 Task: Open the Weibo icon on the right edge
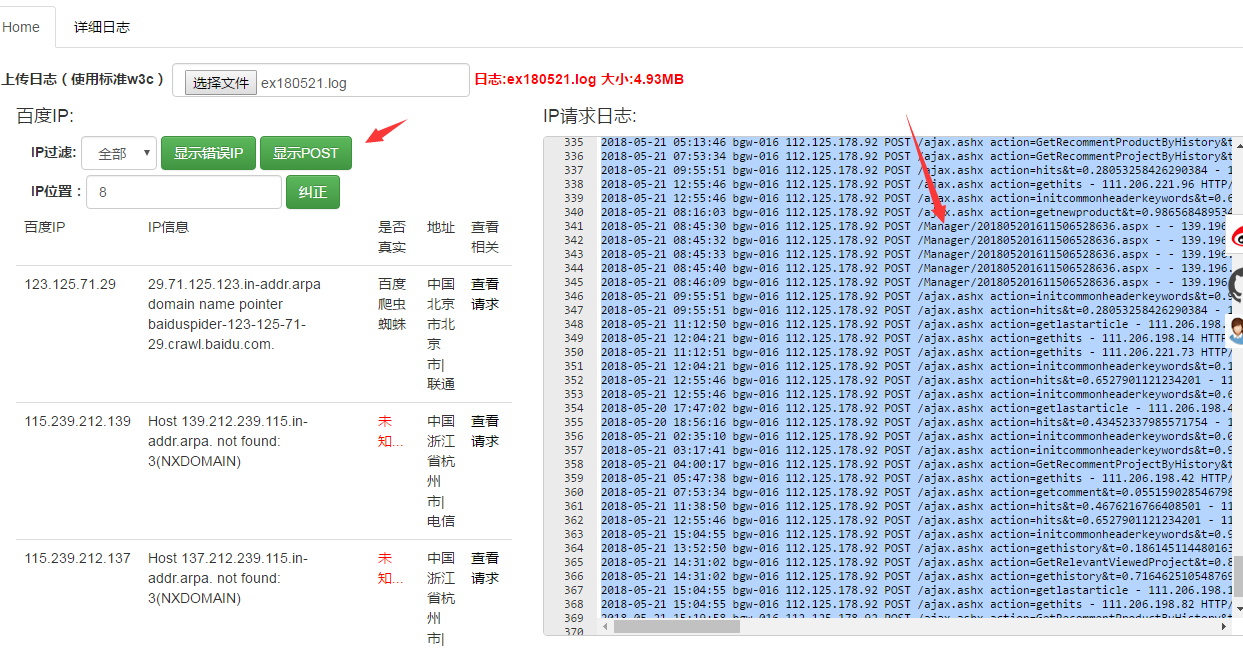[x=1235, y=236]
